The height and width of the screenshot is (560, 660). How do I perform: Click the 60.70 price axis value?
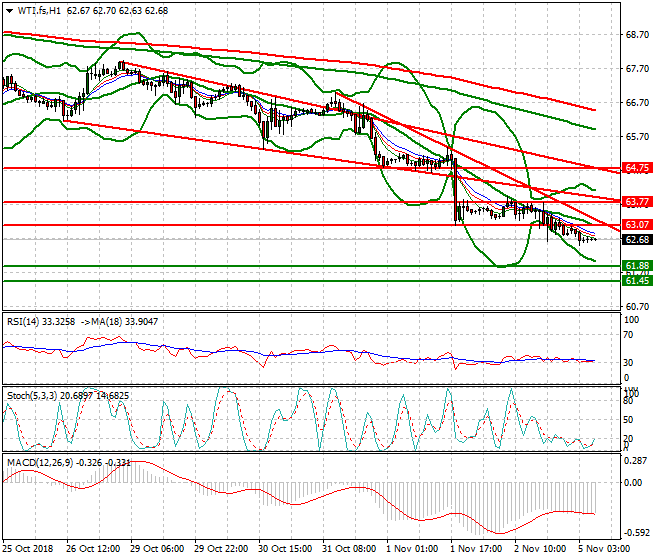pos(637,307)
